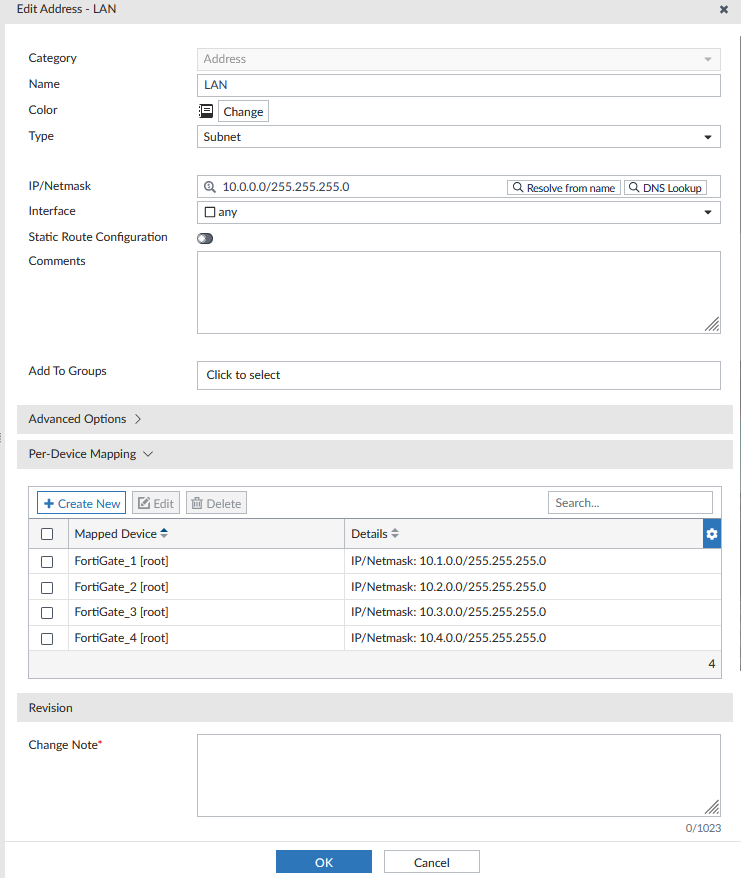
Task: Collapse the Per-Device Mapping section
Action: (90, 454)
